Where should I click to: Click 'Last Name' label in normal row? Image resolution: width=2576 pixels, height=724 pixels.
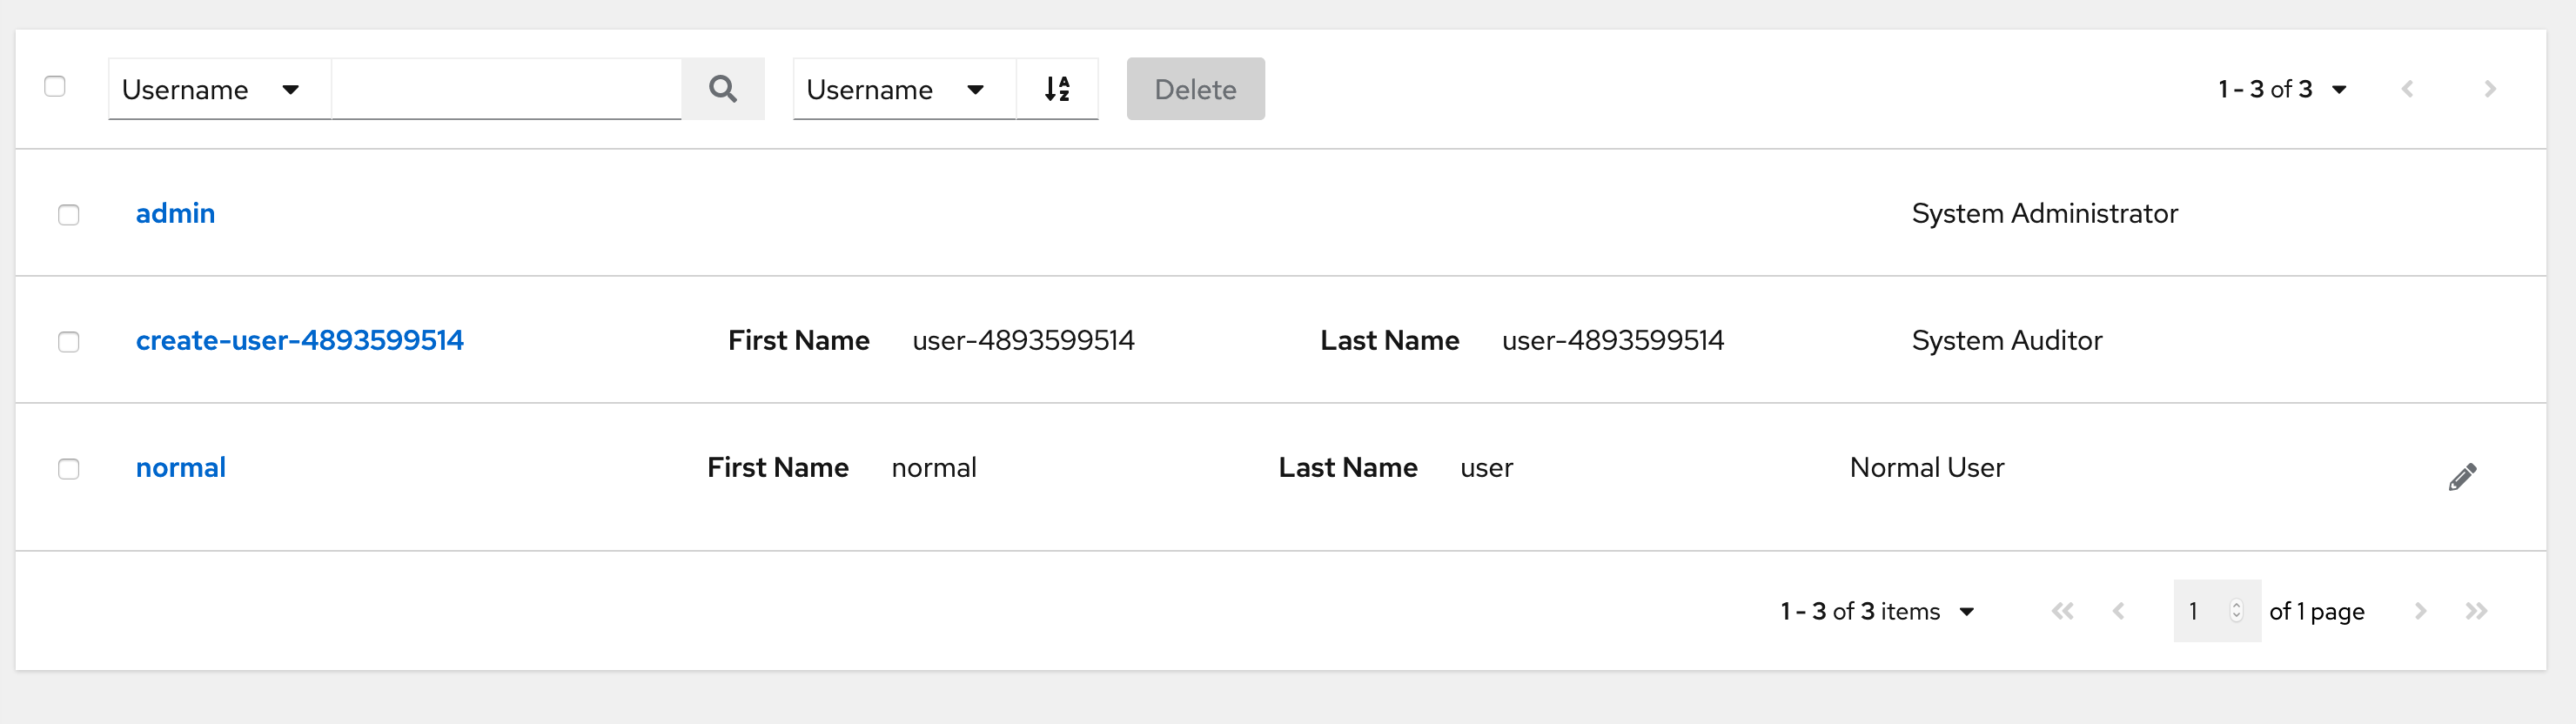(x=1348, y=467)
